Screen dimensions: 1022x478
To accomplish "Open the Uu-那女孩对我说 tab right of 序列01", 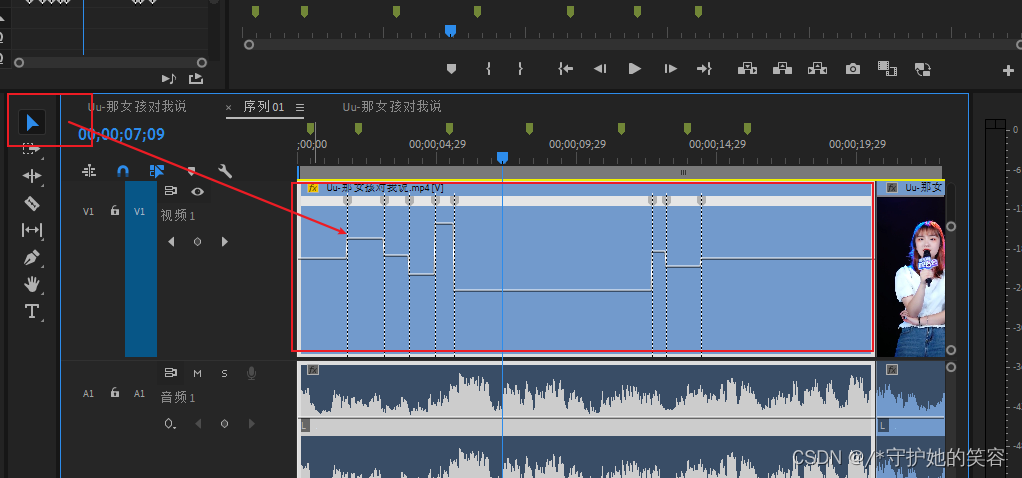I will pyautogui.click(x=392, y=106).
